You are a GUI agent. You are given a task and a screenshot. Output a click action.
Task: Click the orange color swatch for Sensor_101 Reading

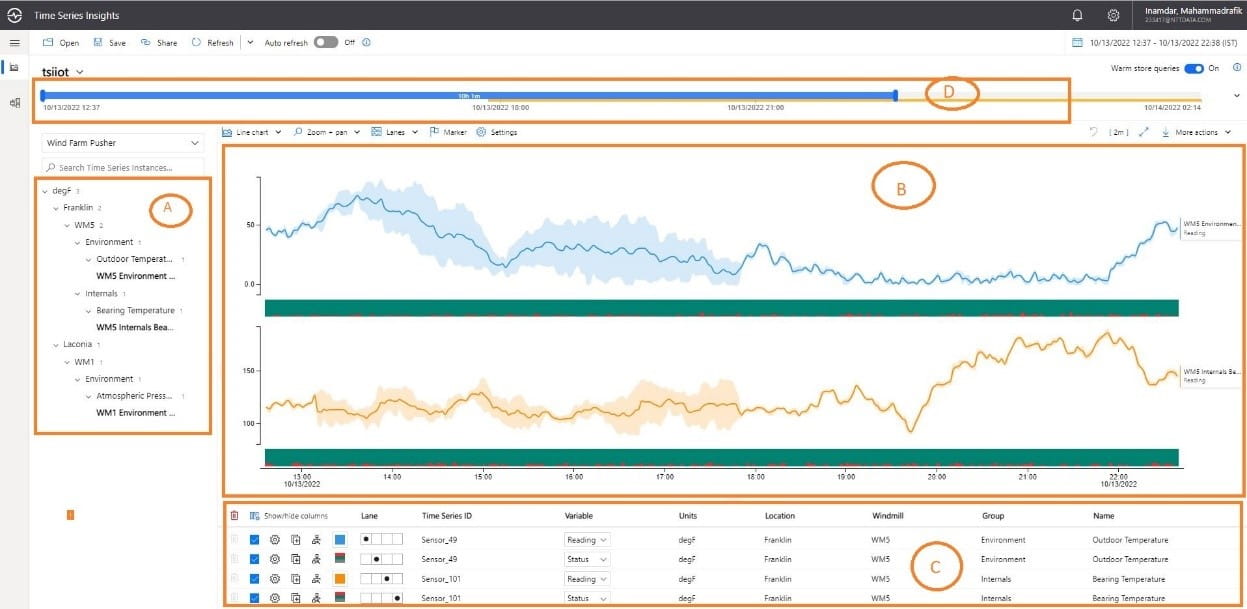[x=340, y=578]
